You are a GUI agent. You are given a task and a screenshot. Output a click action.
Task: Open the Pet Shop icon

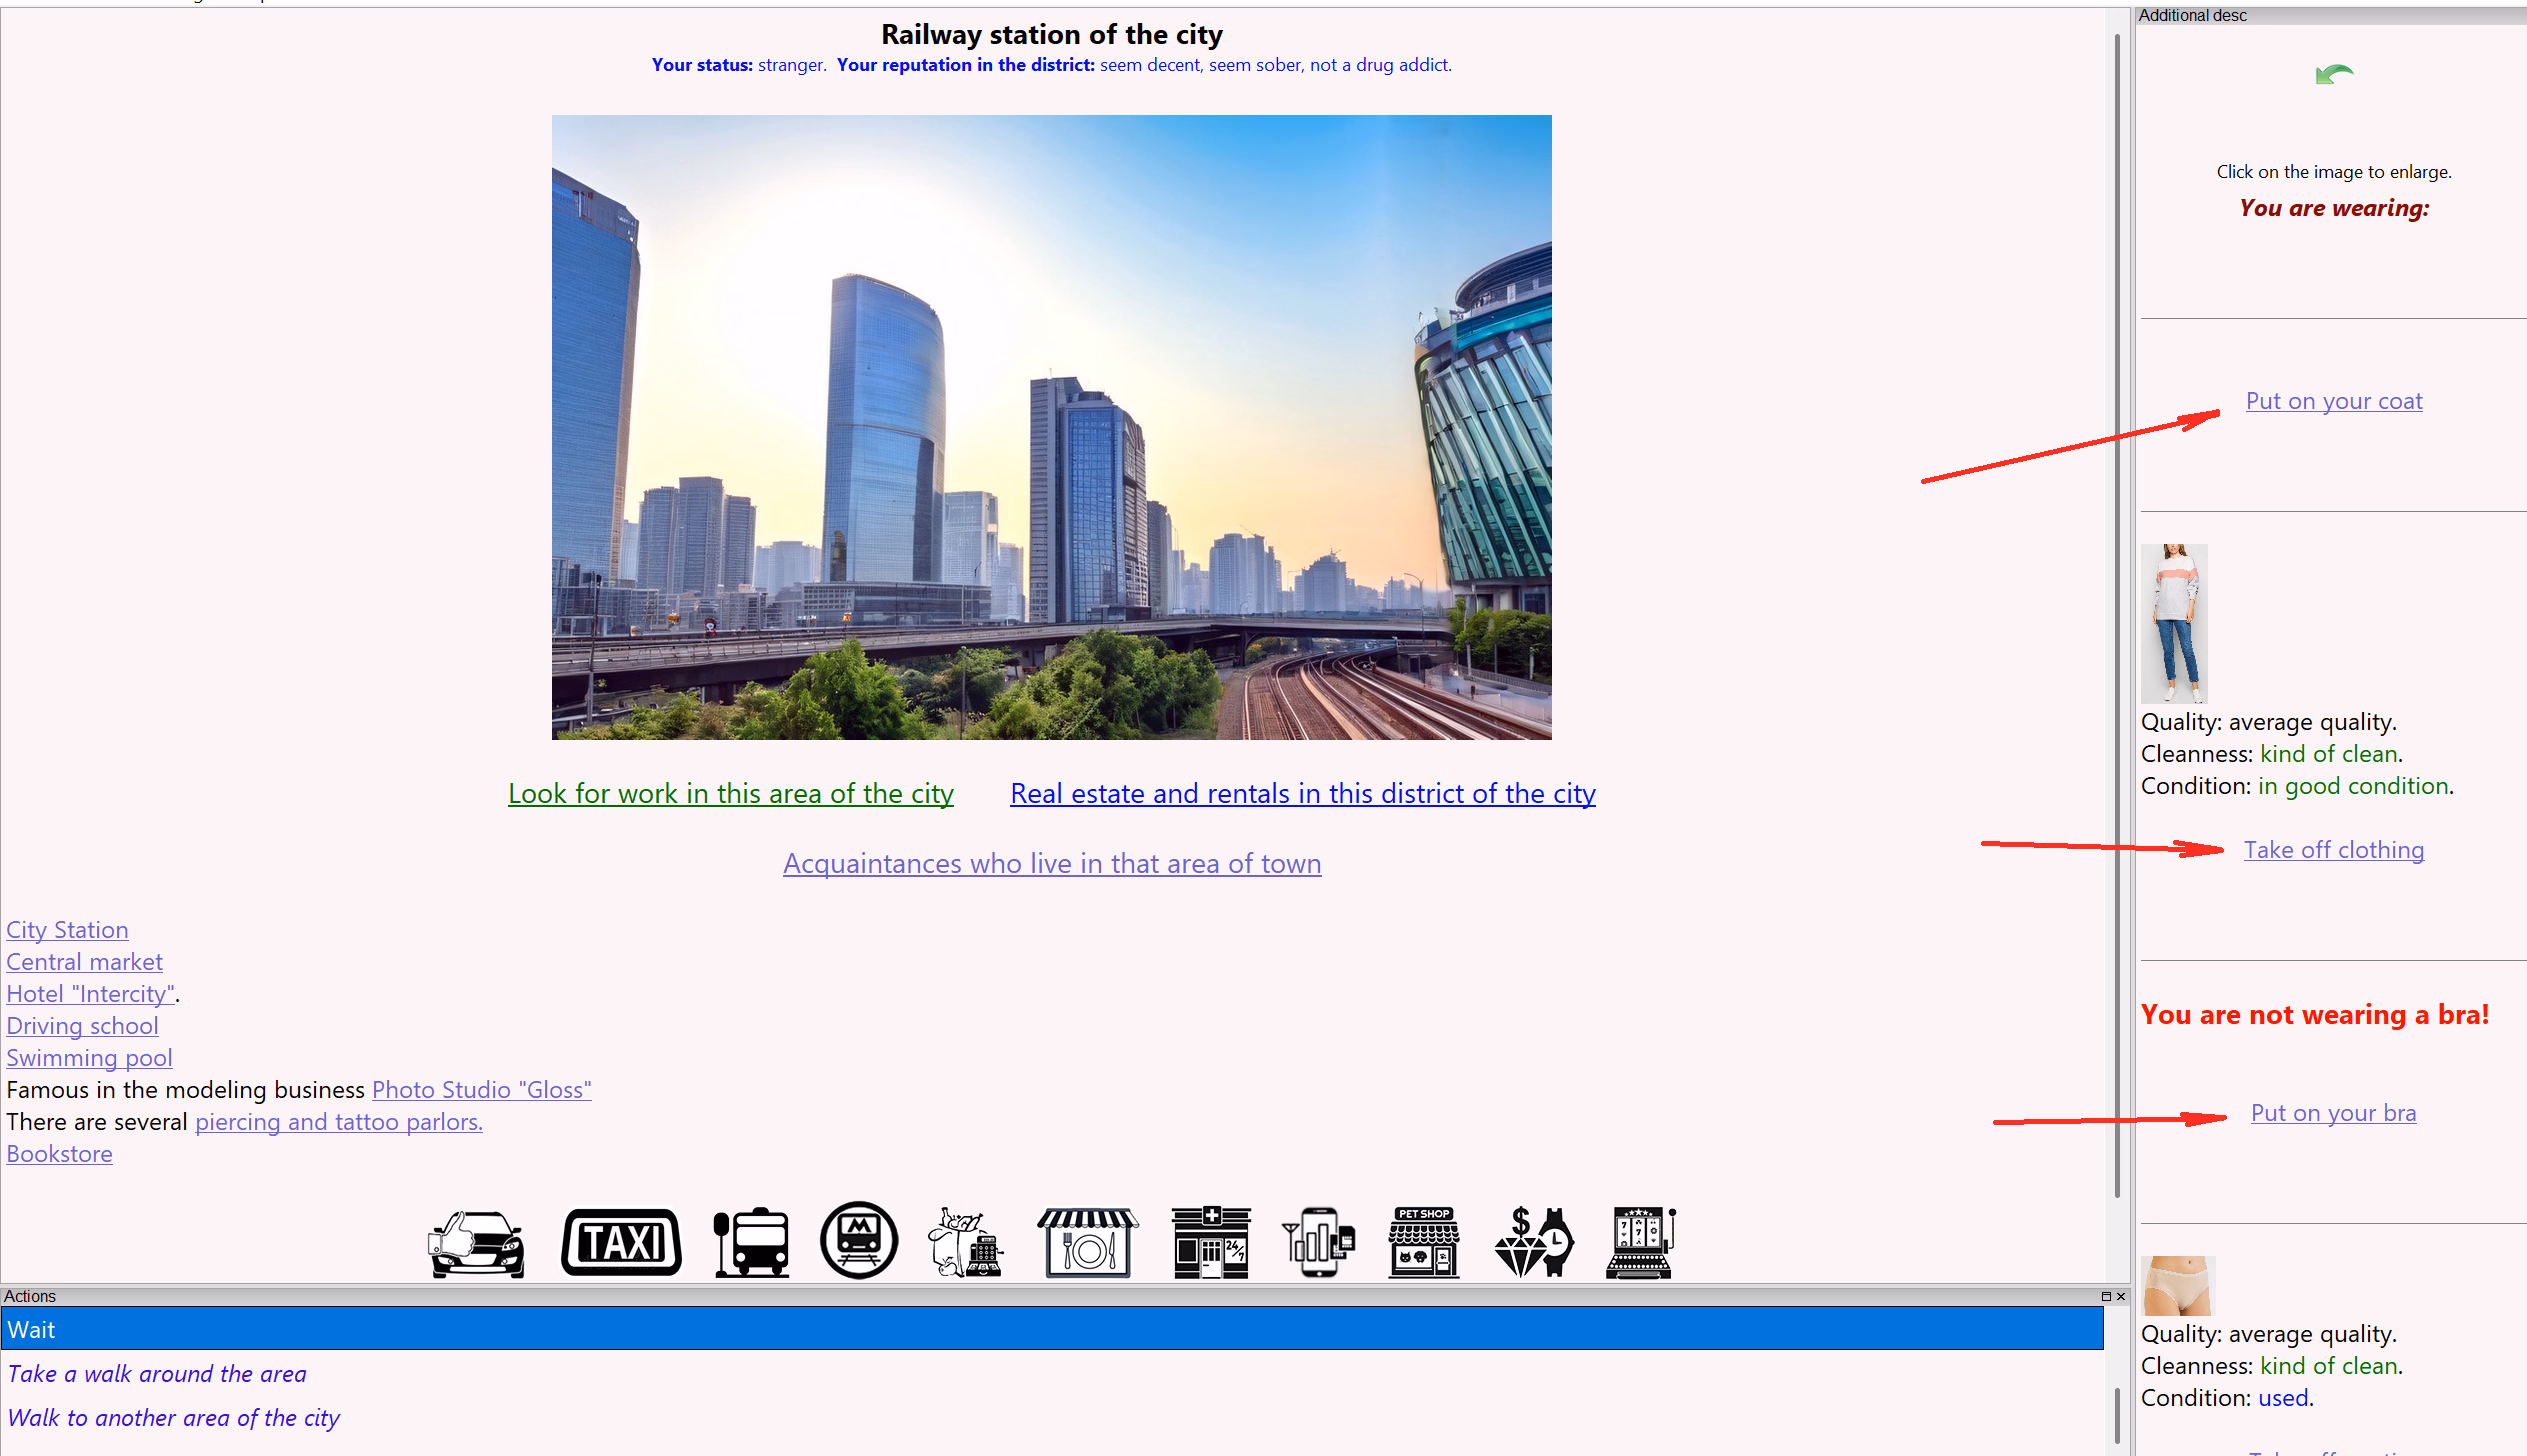(1423, 1242)
